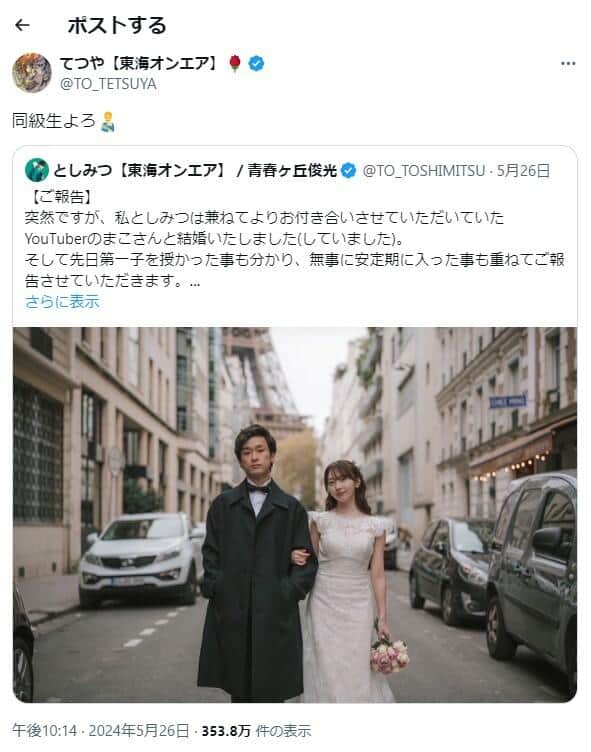Open the @TO_TOSHIMITSU handle link
The image size is (591, 752).
(424, 171)
